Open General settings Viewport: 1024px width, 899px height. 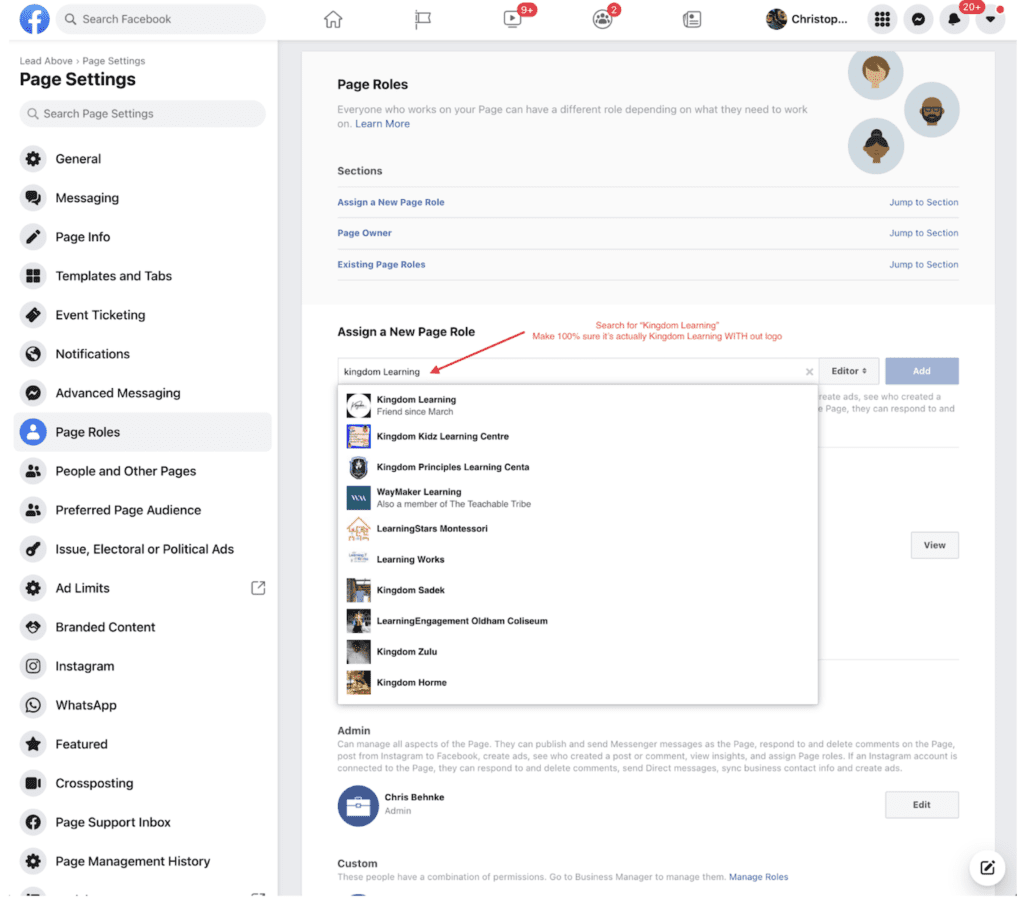[x=142, y=159]
